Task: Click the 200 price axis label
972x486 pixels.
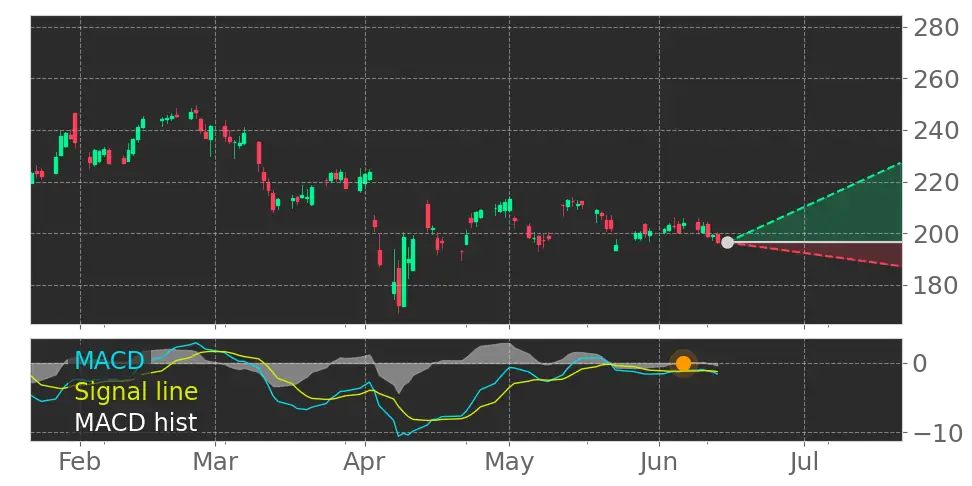Action: [x=935, y=234]
